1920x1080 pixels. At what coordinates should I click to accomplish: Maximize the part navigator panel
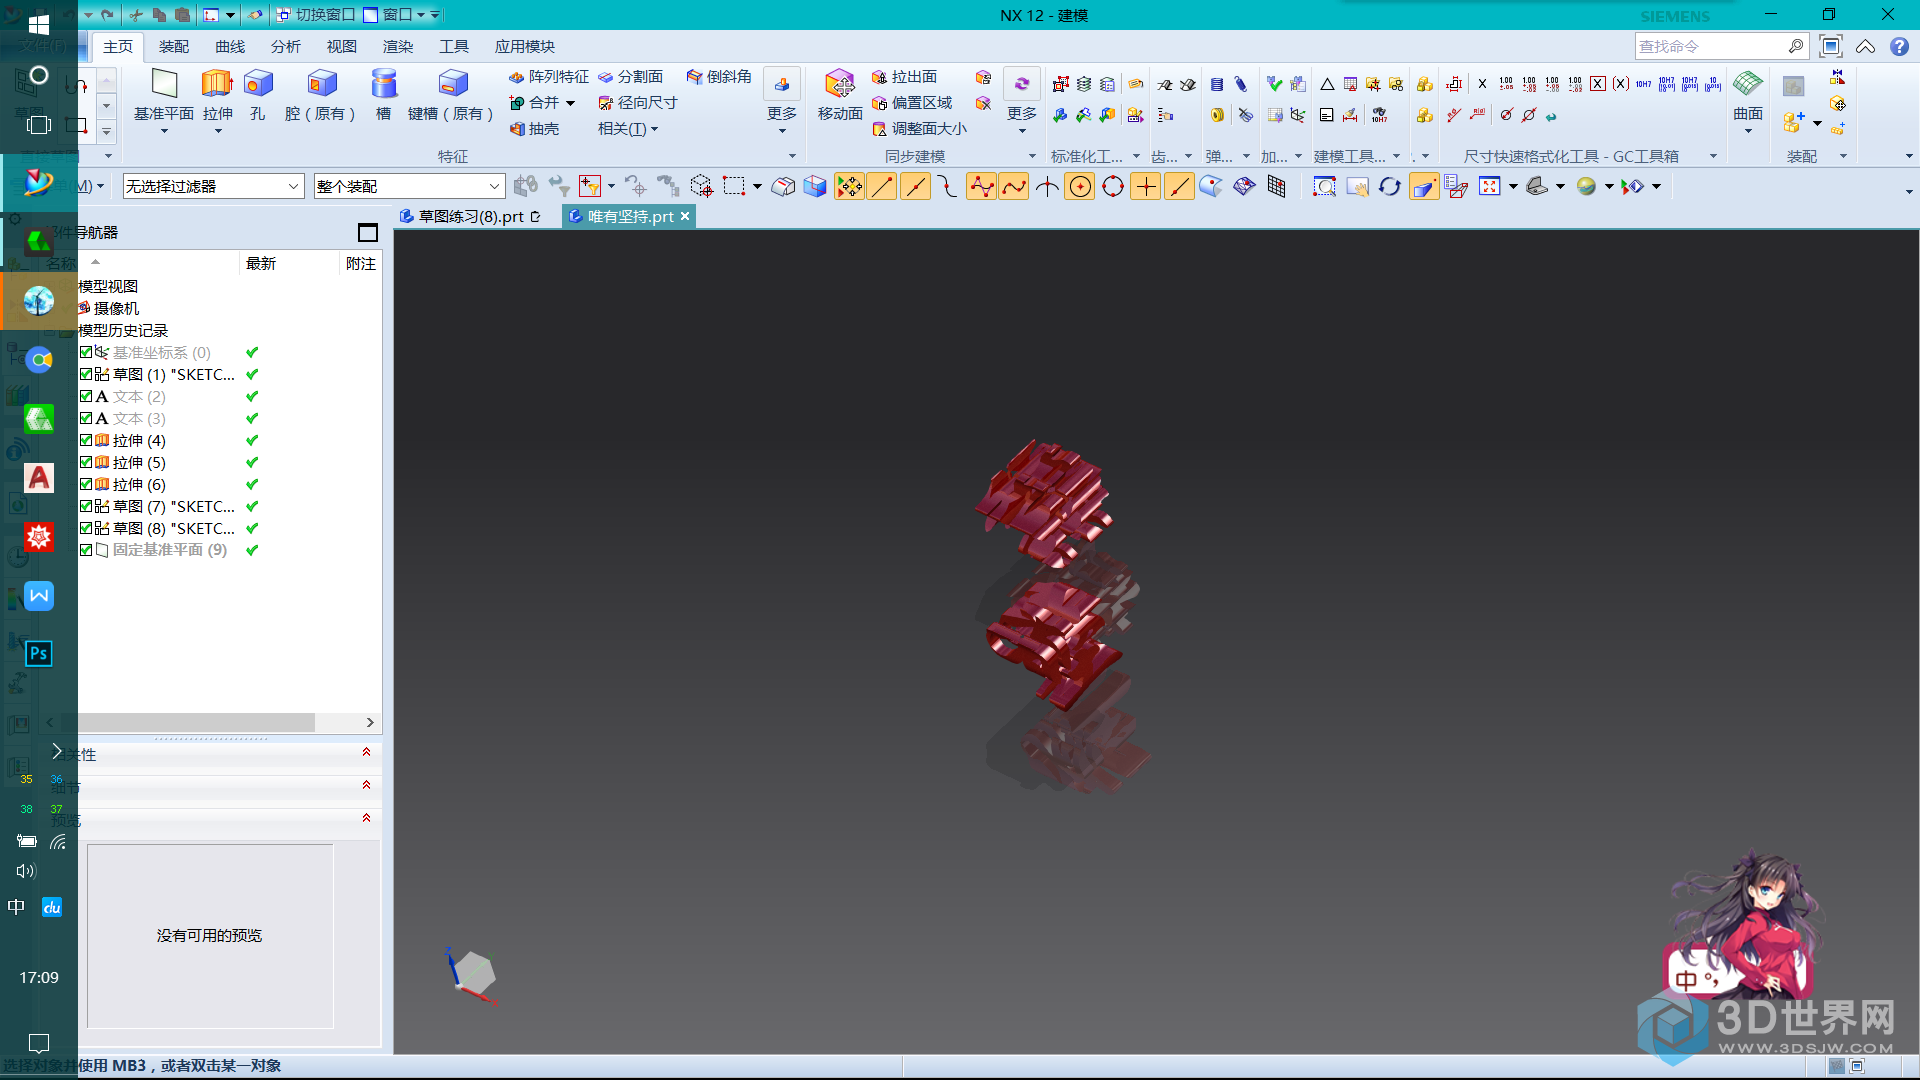pyautogui.click(x=368, y=233)
